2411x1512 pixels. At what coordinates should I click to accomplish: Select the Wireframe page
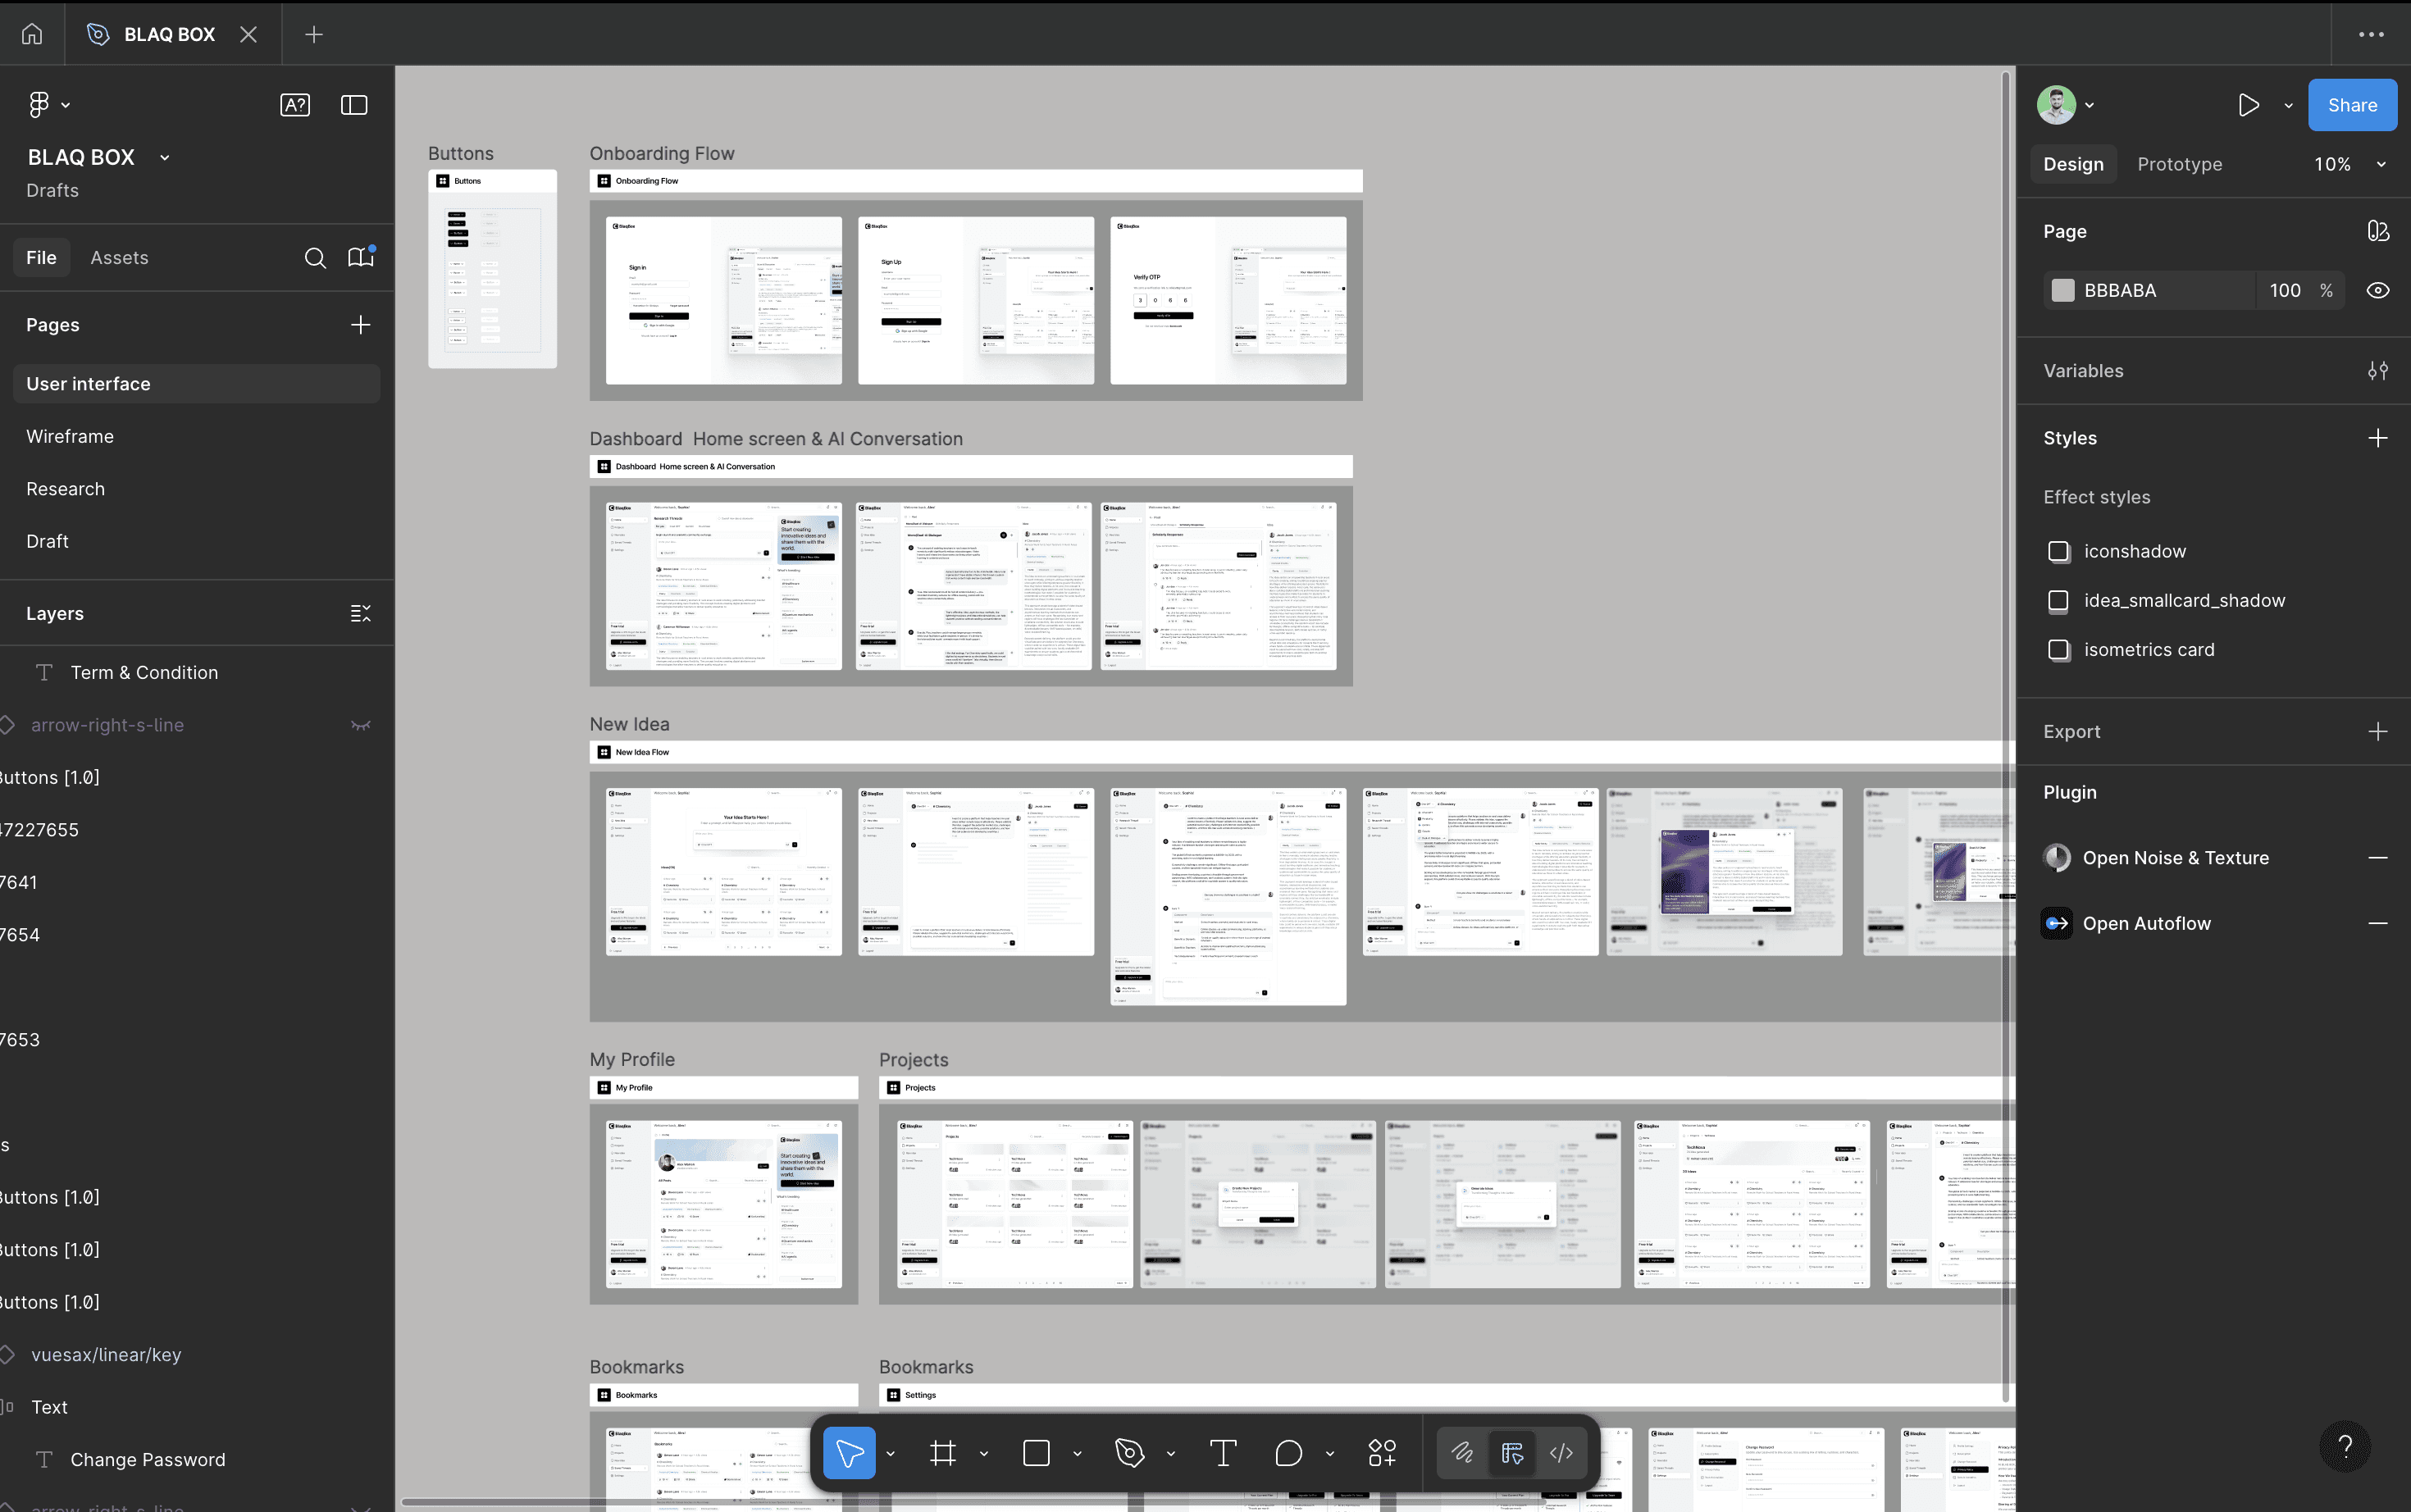click(70, 437)
